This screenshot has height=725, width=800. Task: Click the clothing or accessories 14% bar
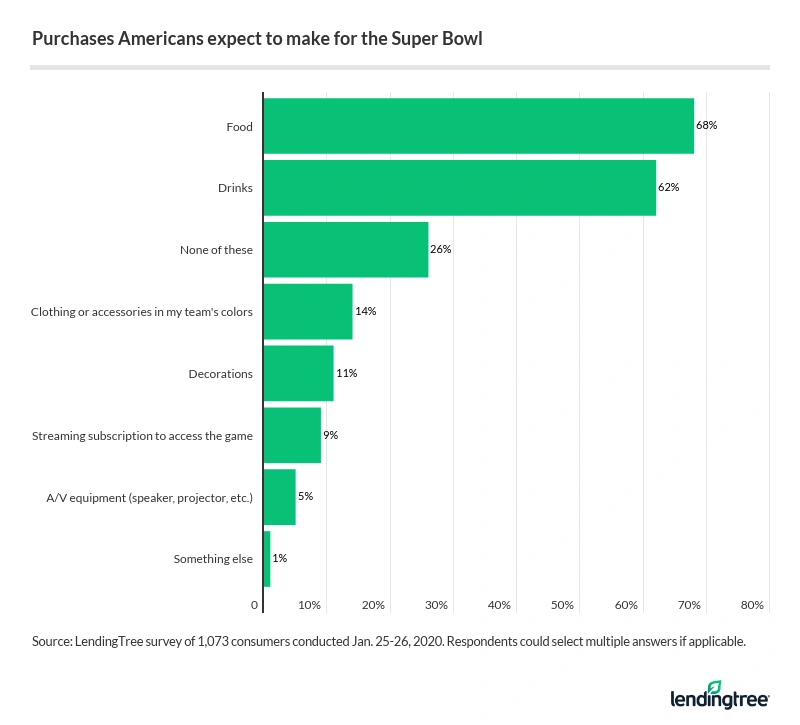click(308, 312)
